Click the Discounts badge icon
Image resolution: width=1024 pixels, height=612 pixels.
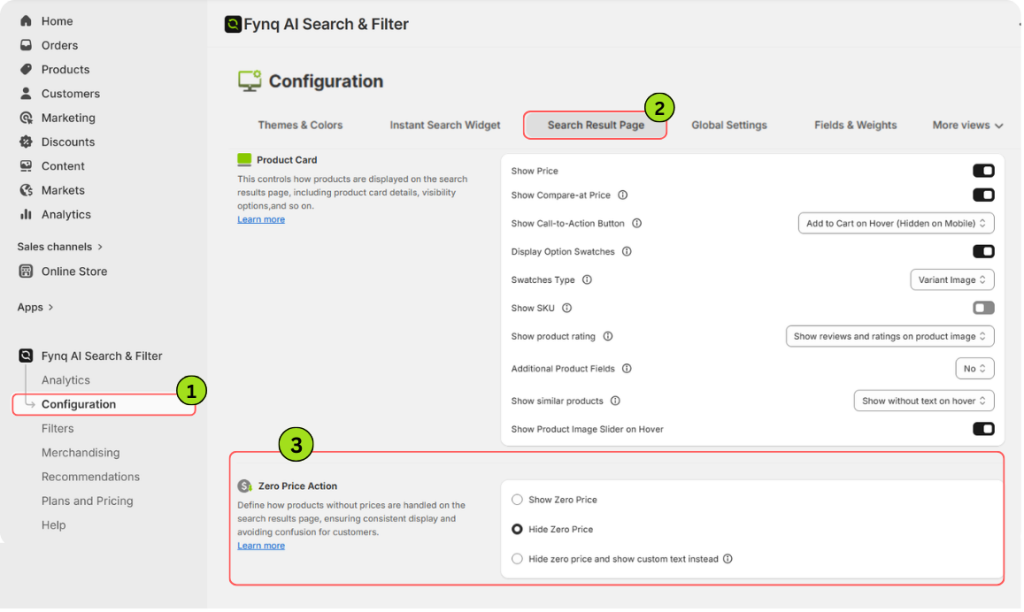[x=26, y=142]
